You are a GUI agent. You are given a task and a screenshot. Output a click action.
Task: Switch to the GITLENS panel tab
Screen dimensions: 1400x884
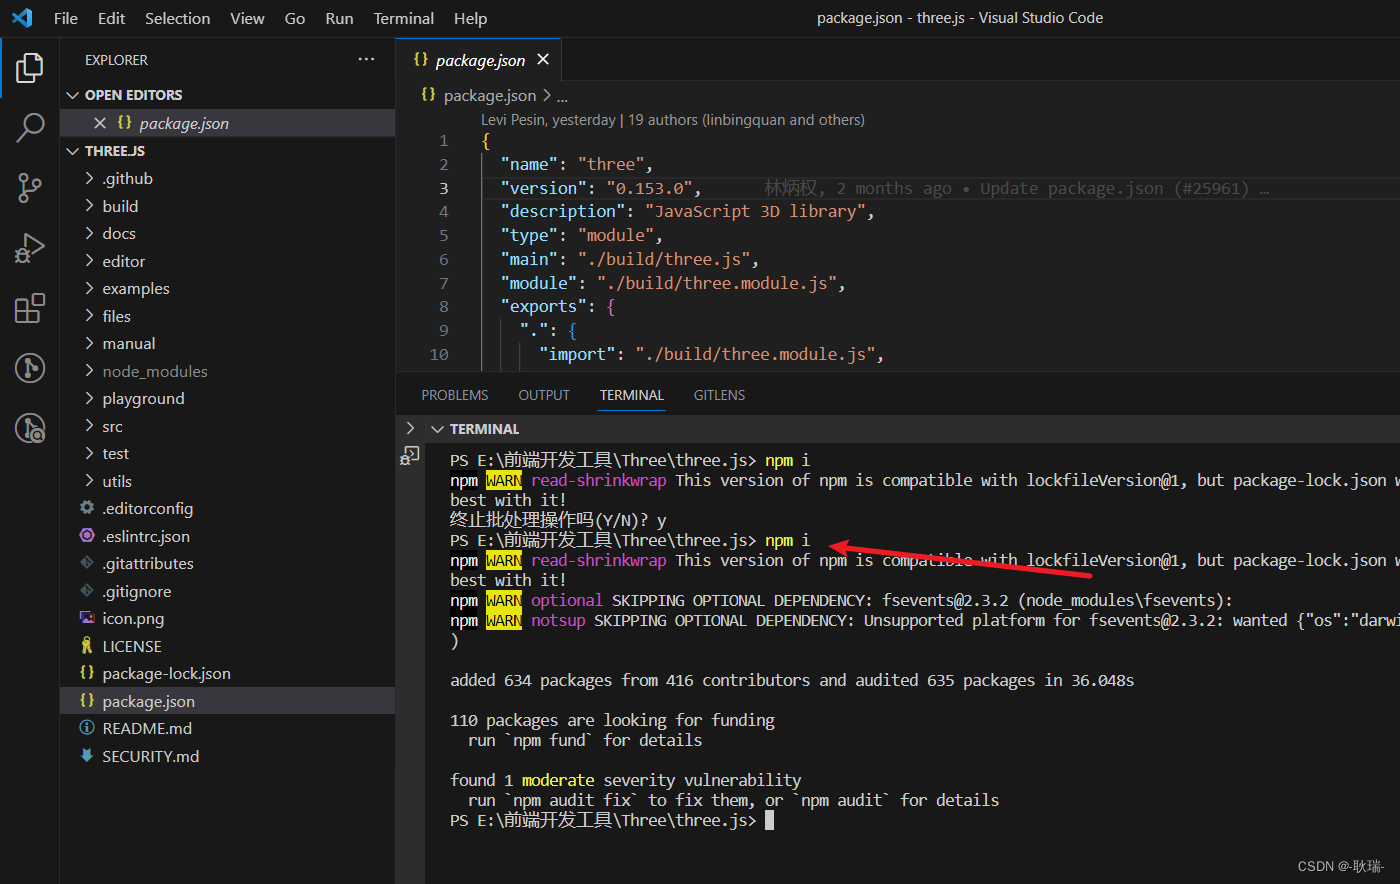[719, 395]
